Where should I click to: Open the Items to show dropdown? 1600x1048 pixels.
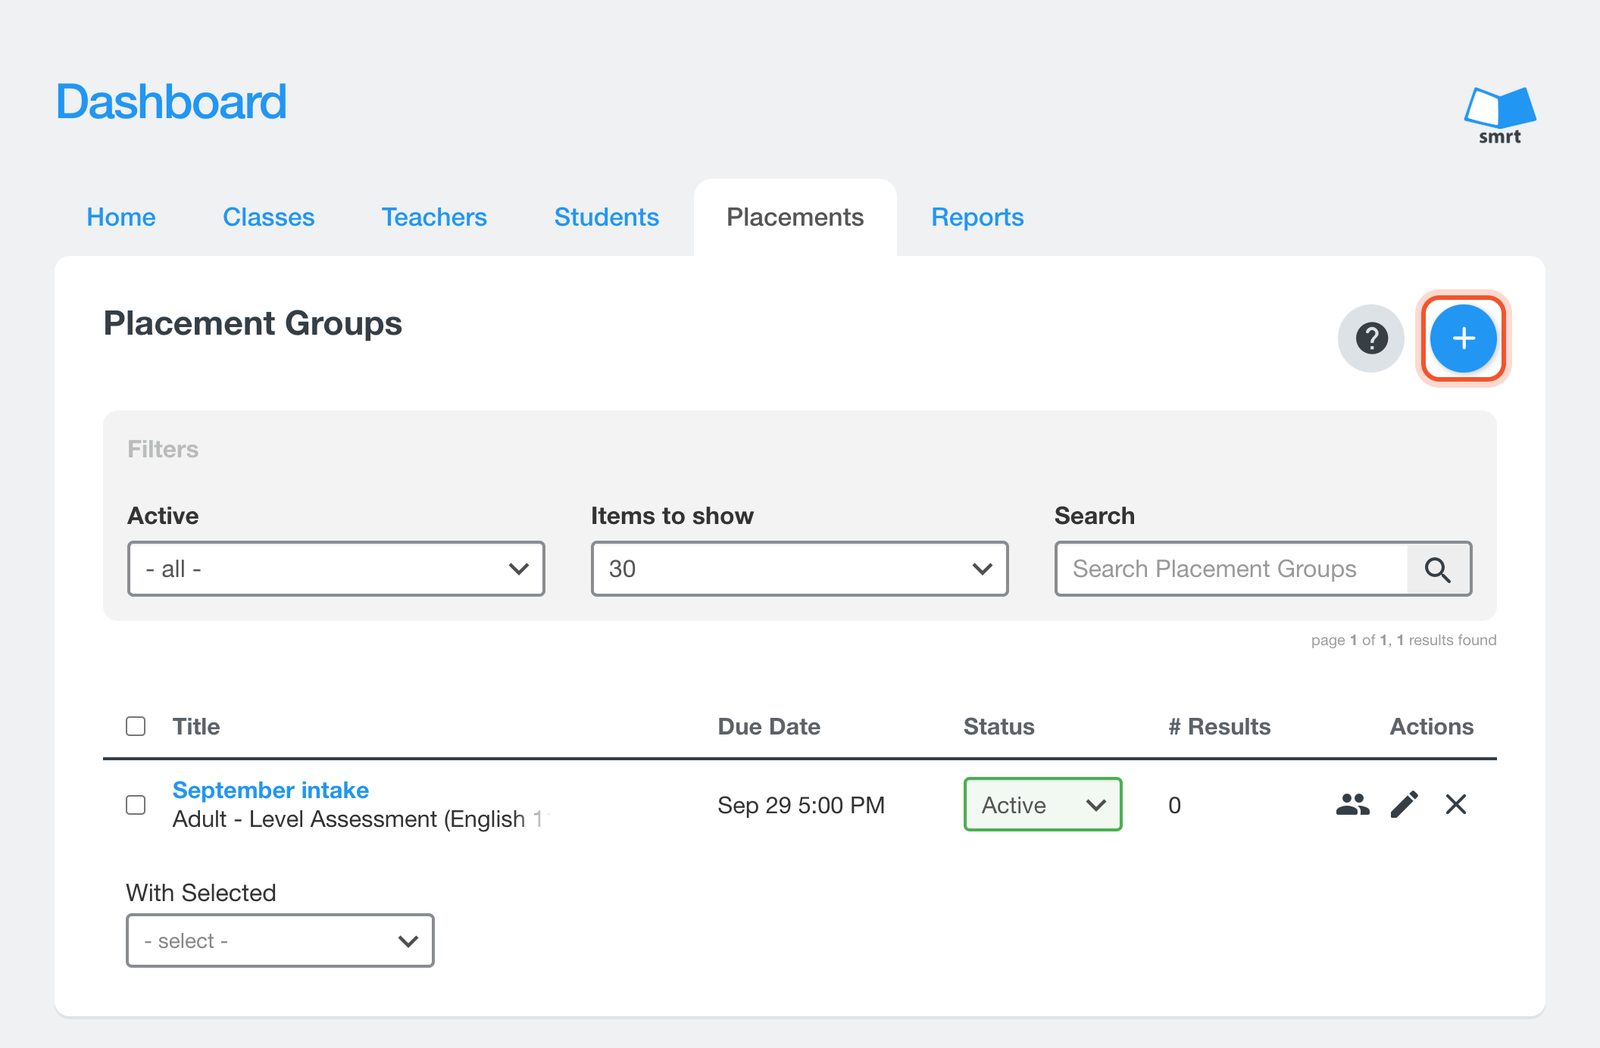(x=799, y=569)
